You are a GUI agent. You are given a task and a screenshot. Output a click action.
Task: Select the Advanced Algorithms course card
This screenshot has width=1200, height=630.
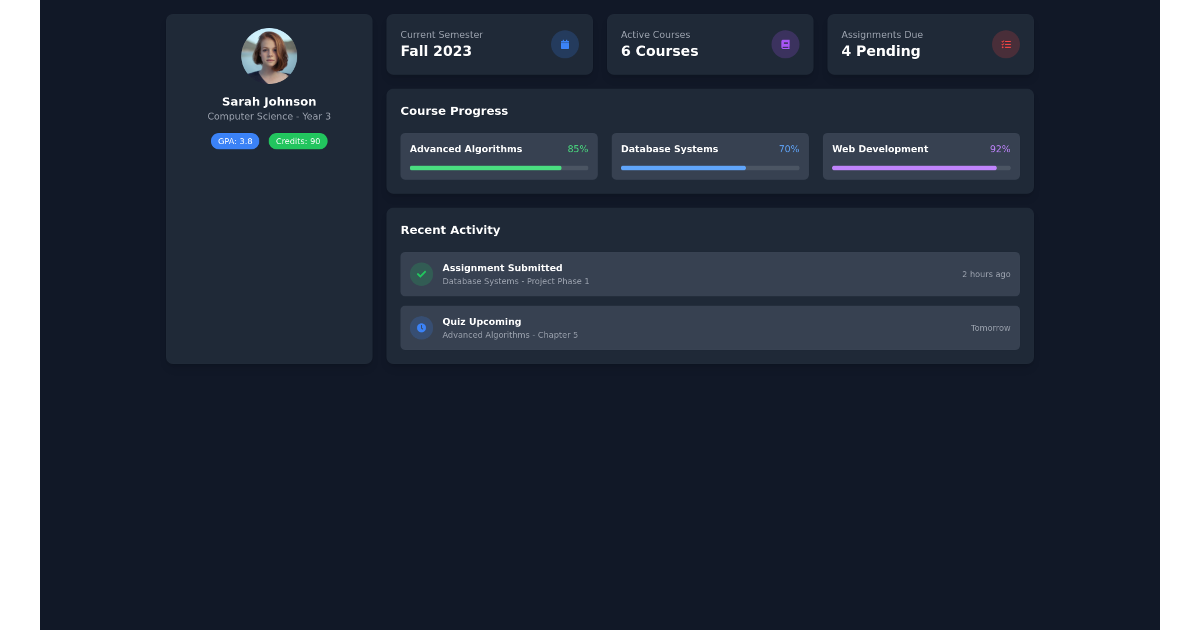pyautogui.click(x=499, y=156)
